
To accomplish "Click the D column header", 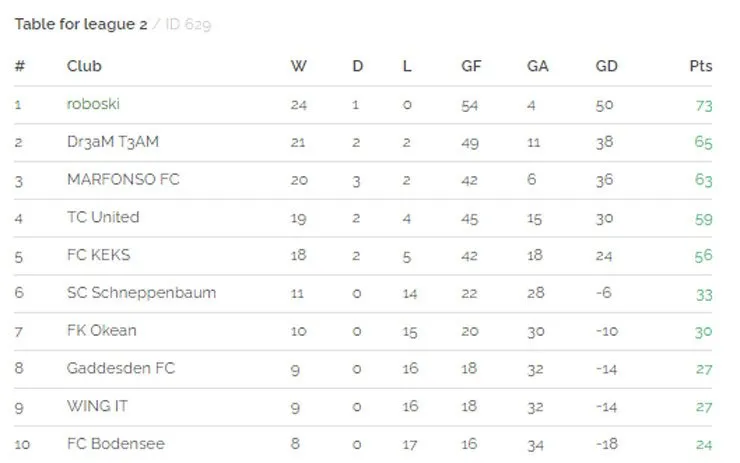I will tap(358, 66).
